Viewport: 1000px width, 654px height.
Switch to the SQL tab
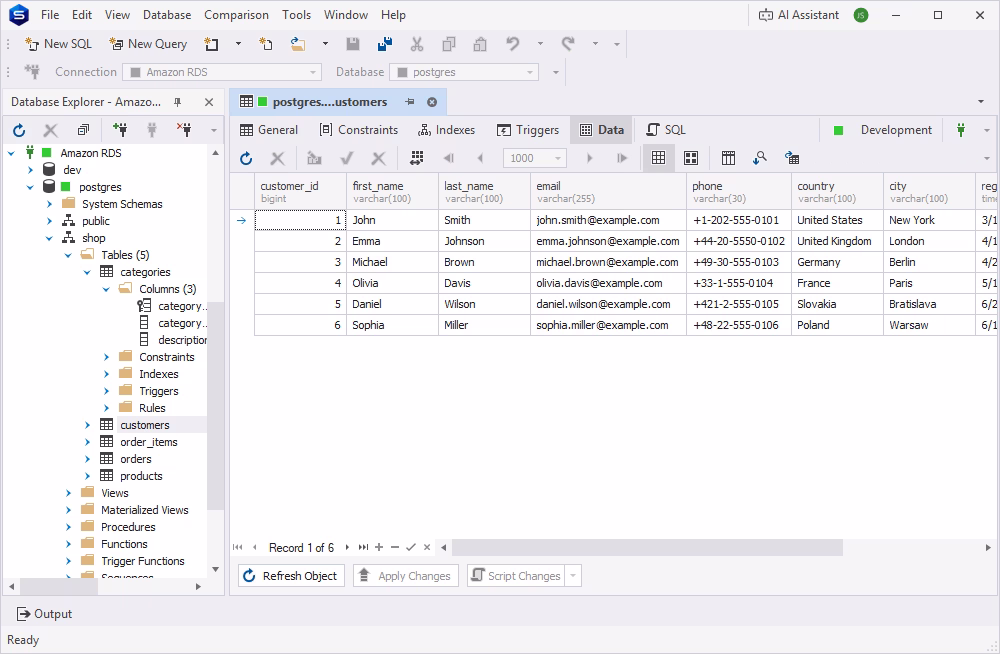tap(666, 130)
